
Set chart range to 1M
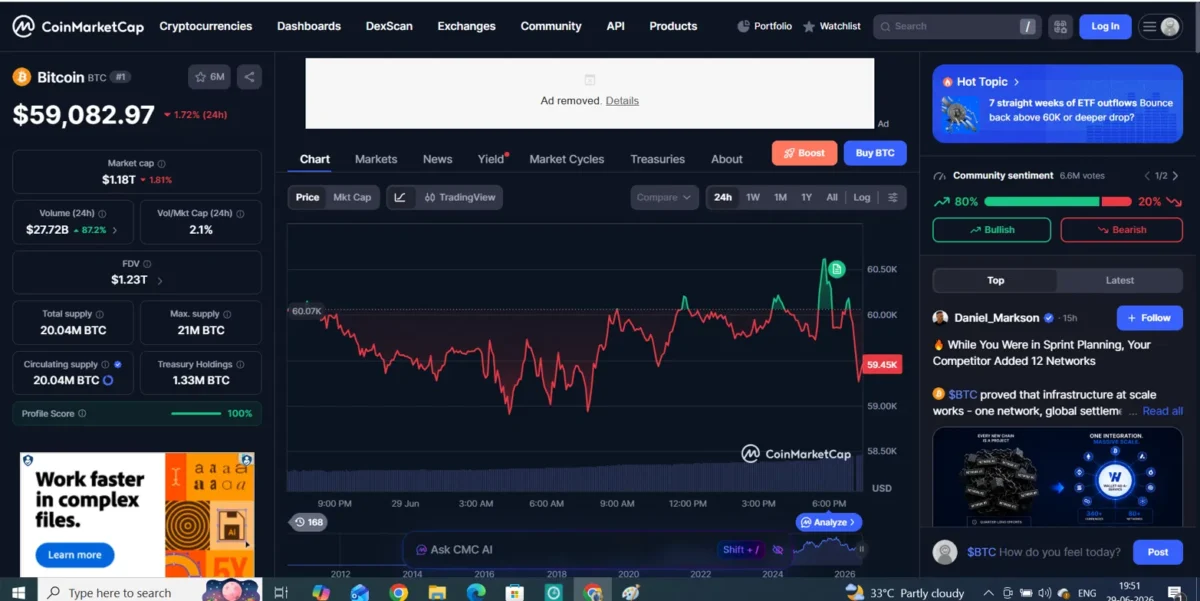780,197
